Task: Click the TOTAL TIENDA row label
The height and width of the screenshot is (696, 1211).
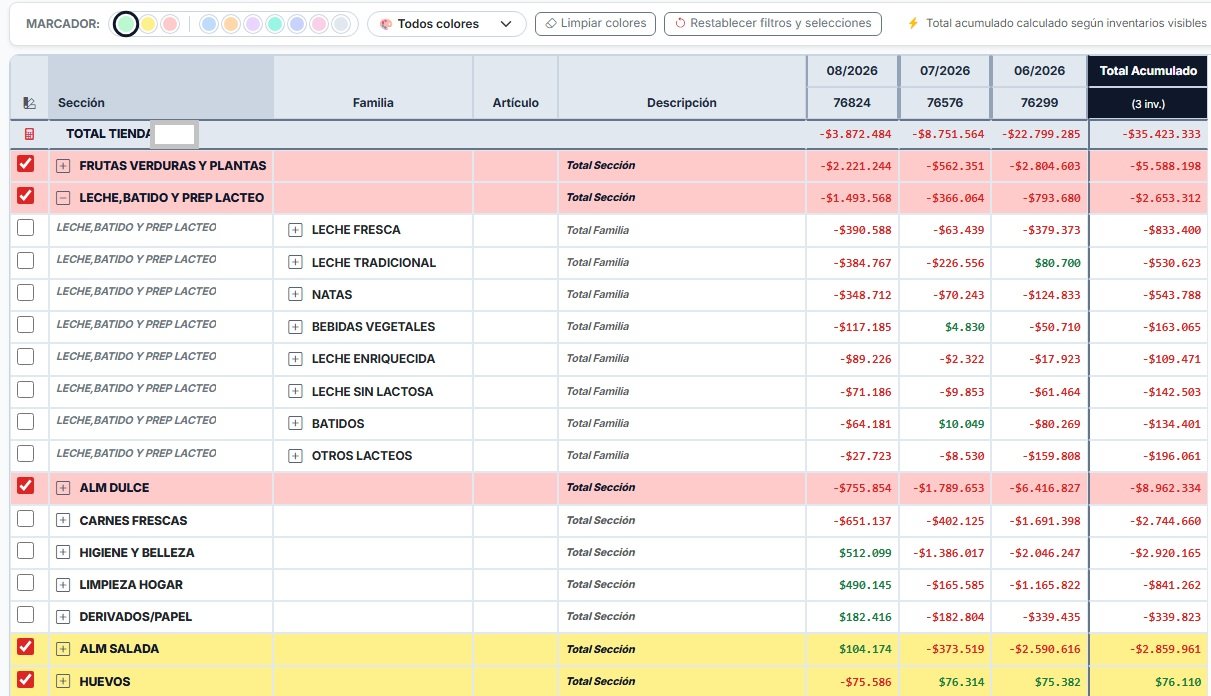Action: [109, 134]
